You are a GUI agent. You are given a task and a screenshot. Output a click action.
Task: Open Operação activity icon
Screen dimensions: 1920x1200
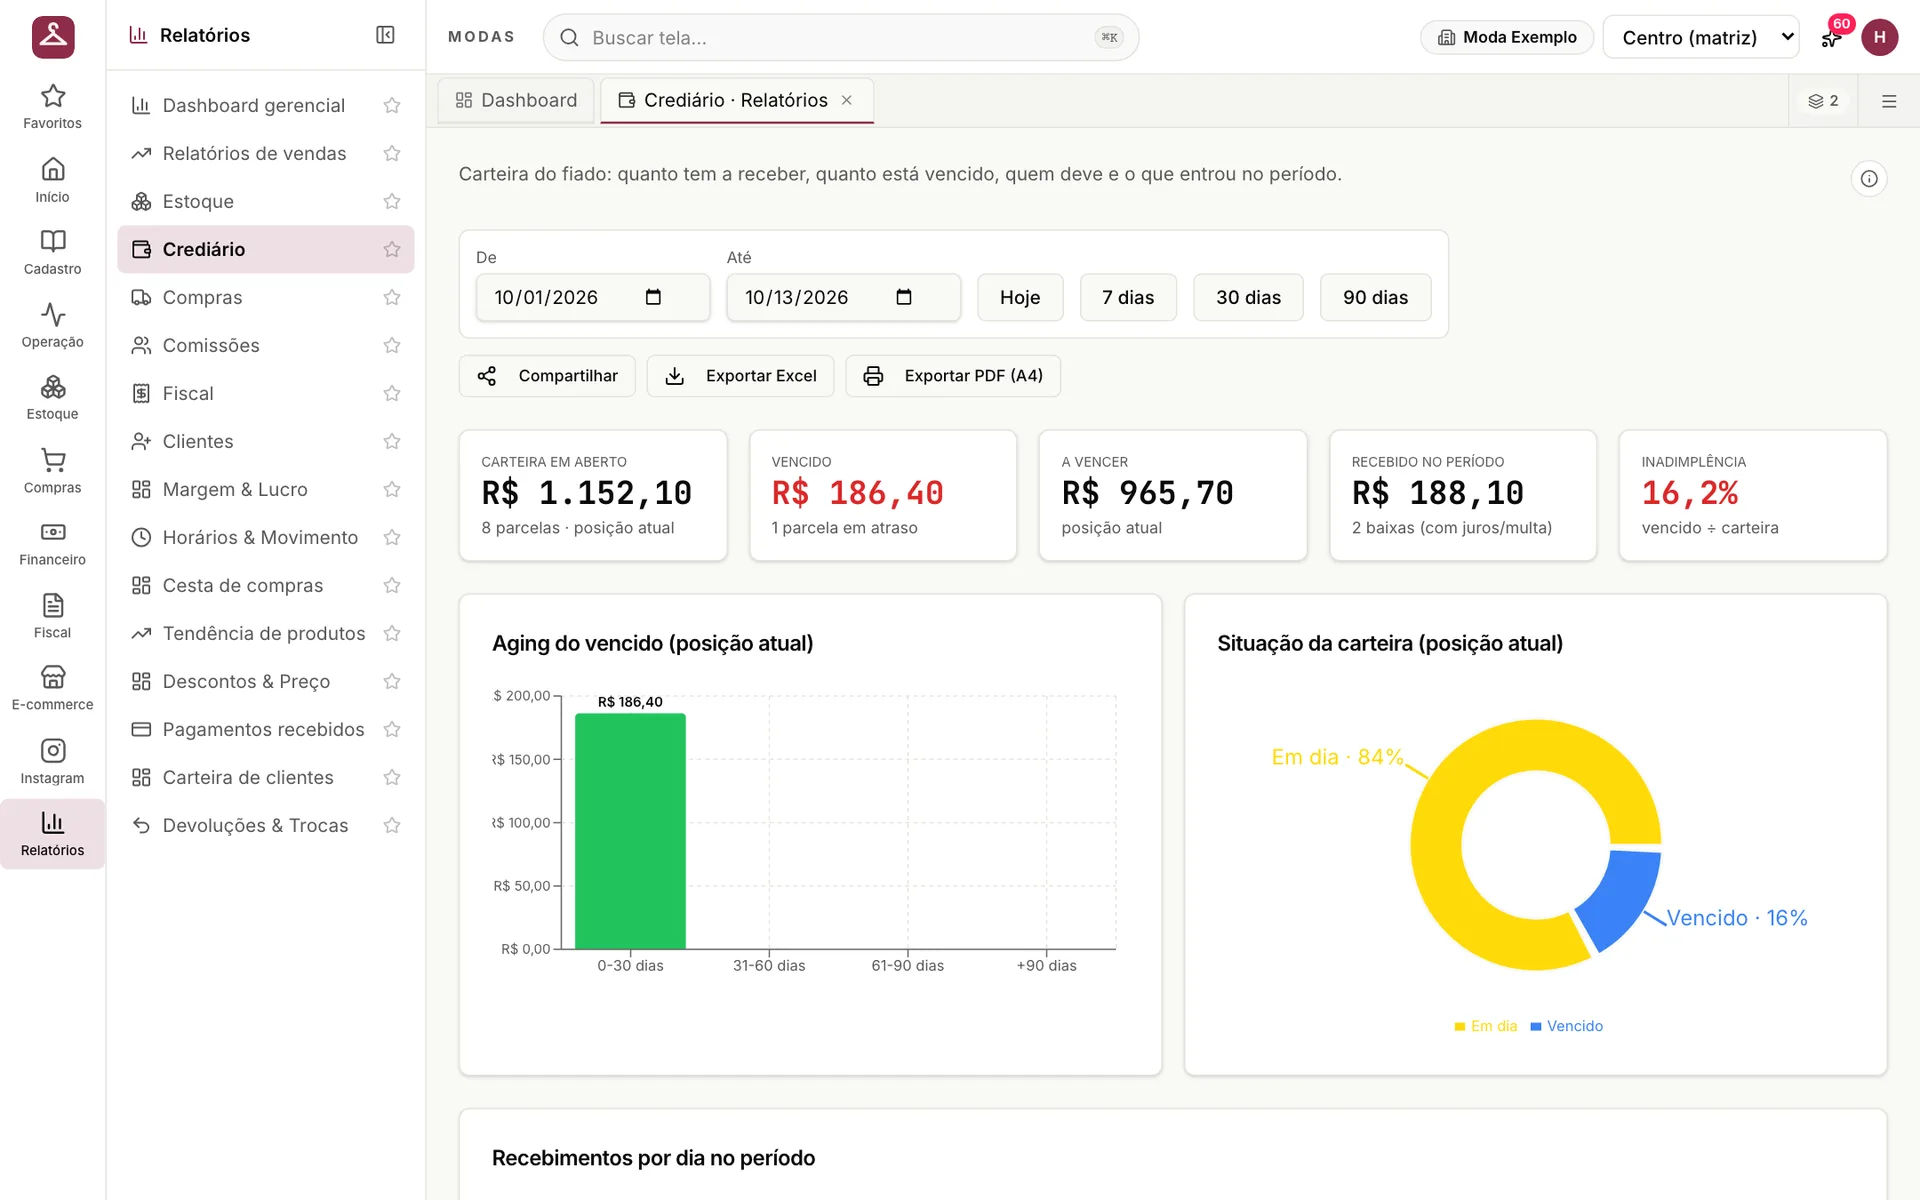pos(52,326)
